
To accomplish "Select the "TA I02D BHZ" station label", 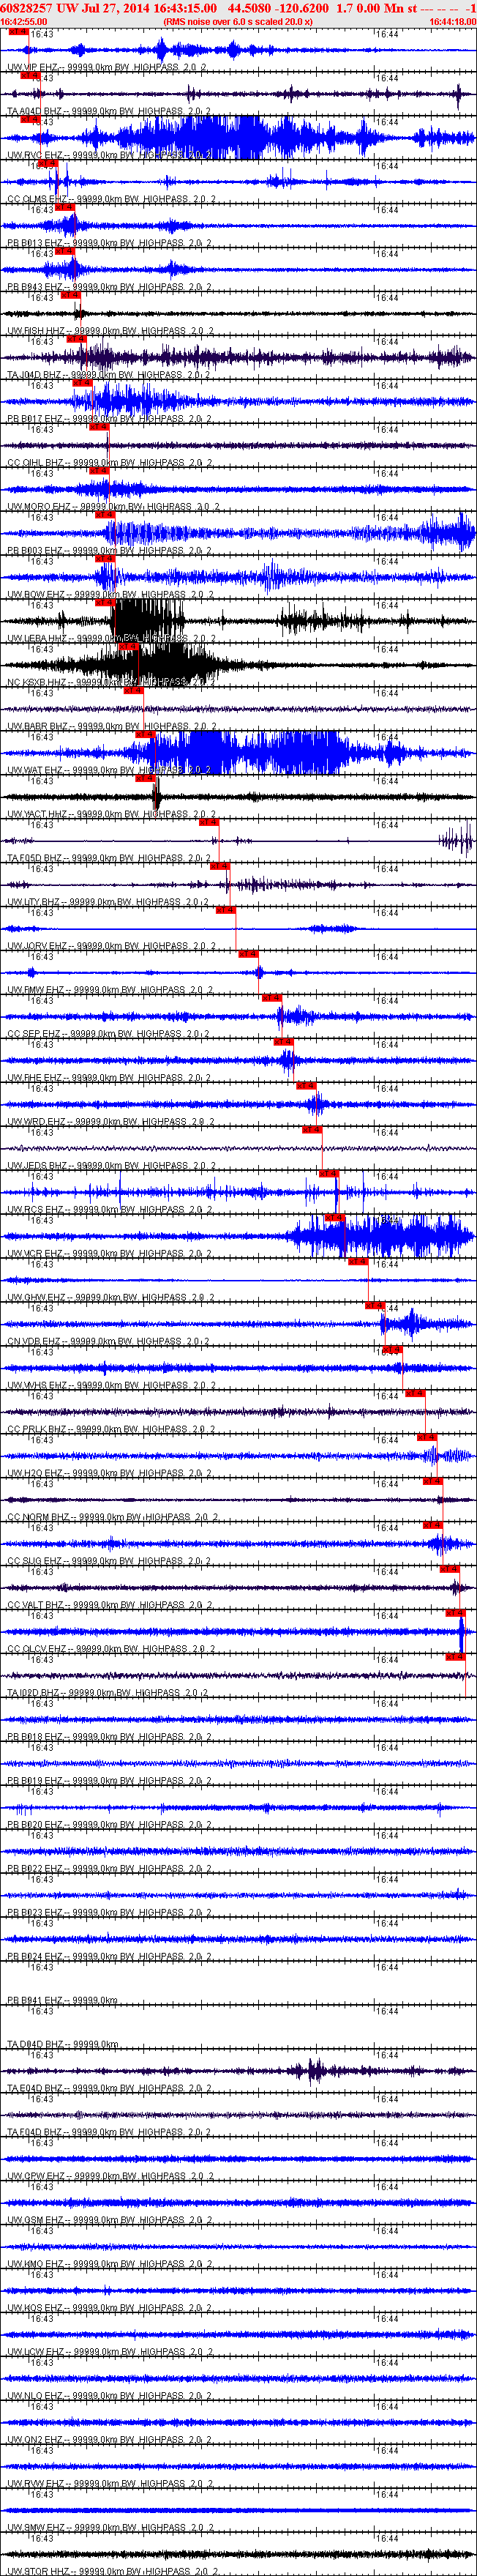I will coord(34,1693).
